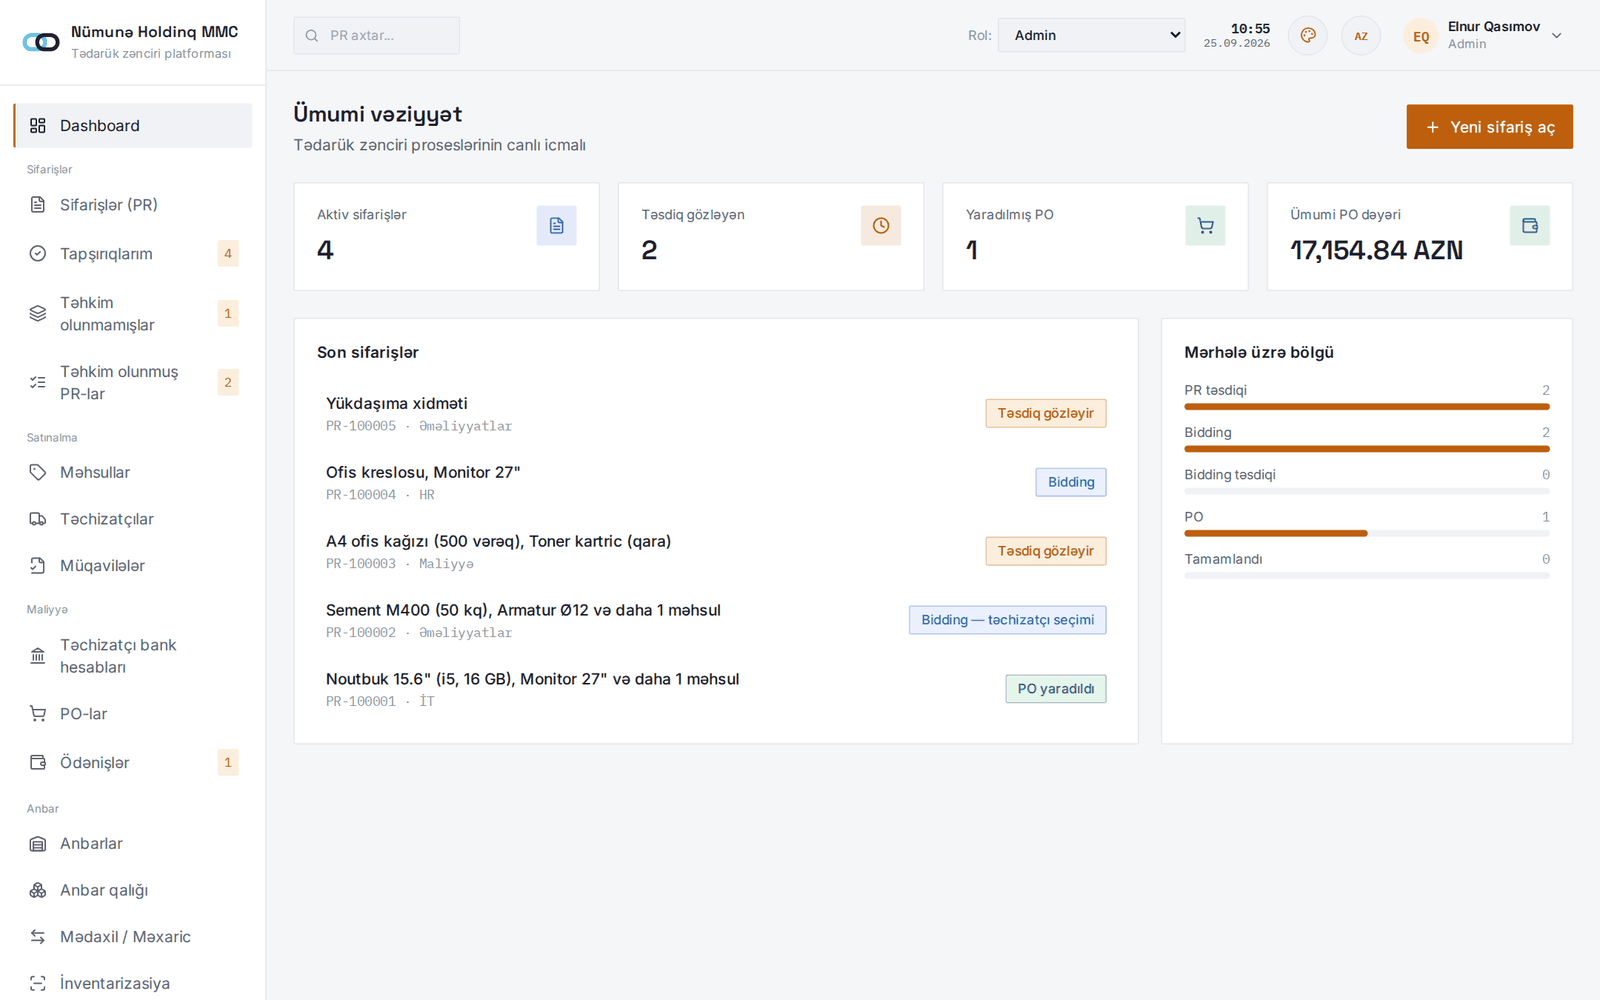Screen dimensions: 1600x1000
Task: Navigate to Təchizatçılar
Action: point(133,519)
